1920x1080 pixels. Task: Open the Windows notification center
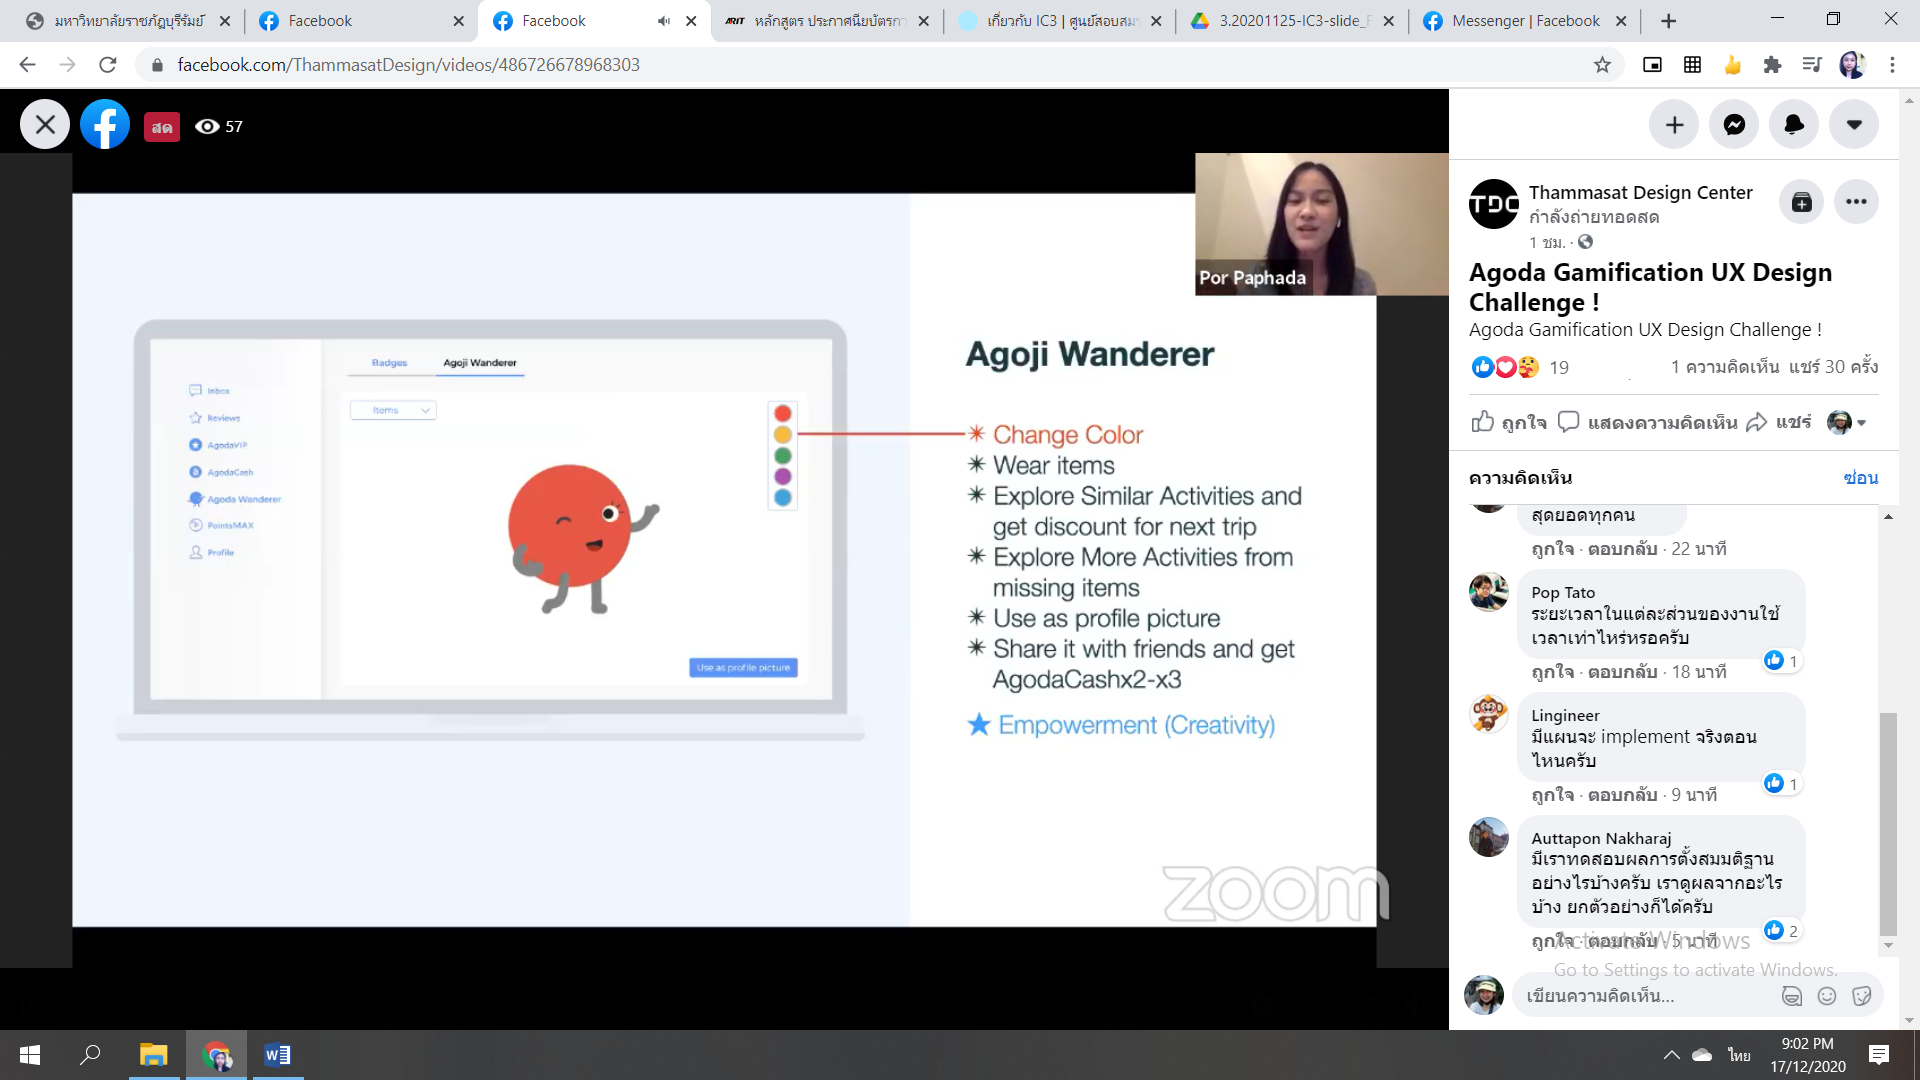(x=1879, y=1055)
